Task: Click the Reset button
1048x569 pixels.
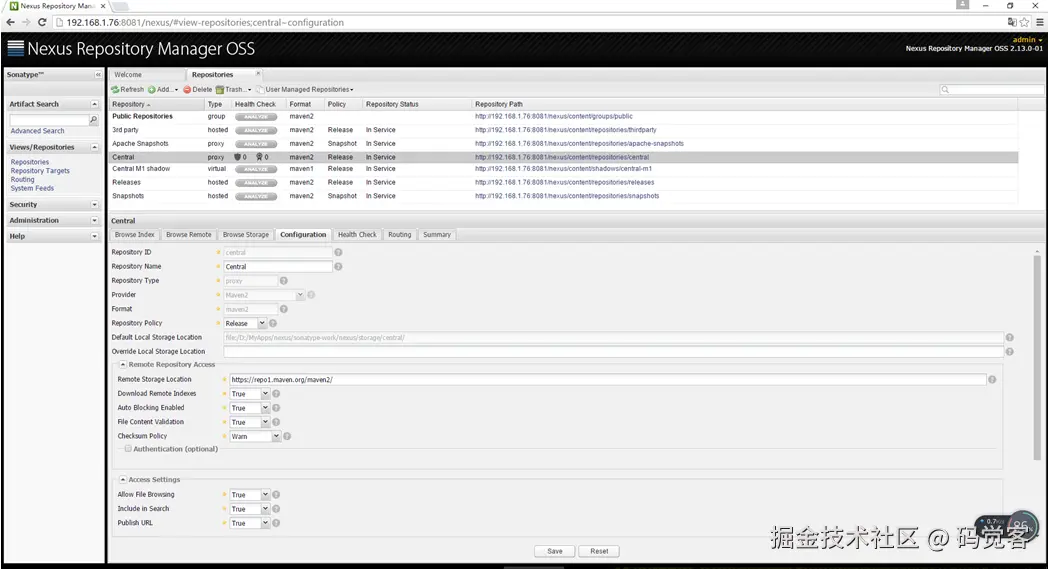Action: [x=599, y=551]
